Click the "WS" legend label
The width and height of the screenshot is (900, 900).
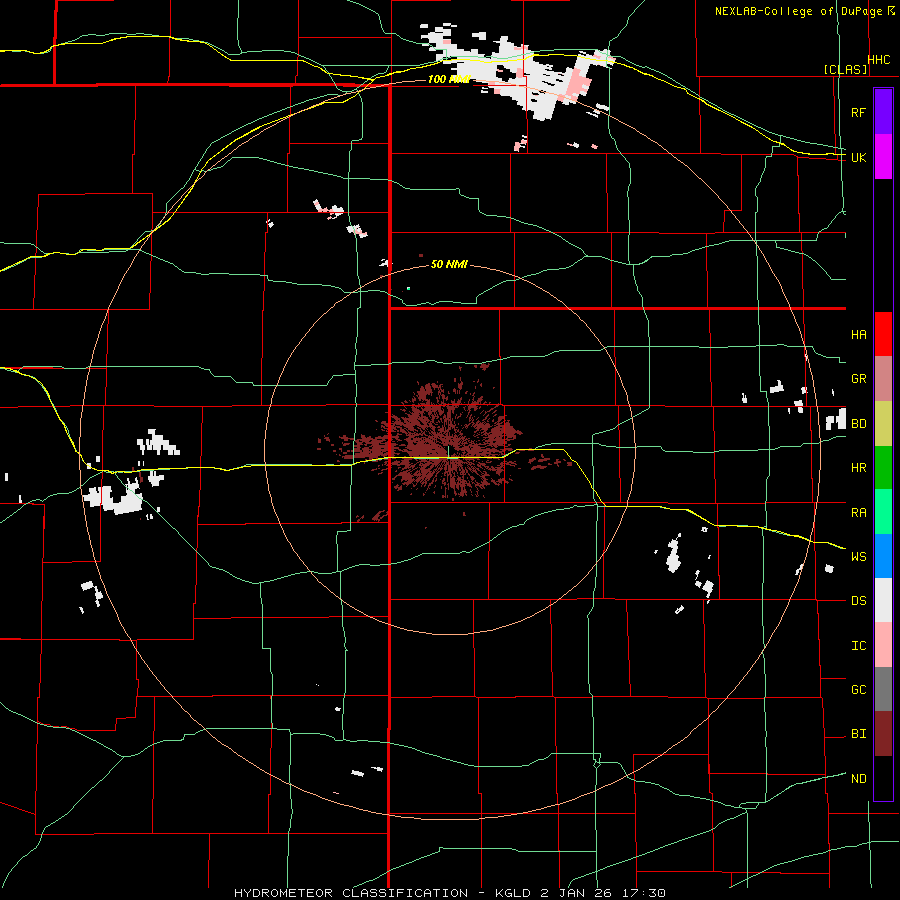(x=858, y=557)
